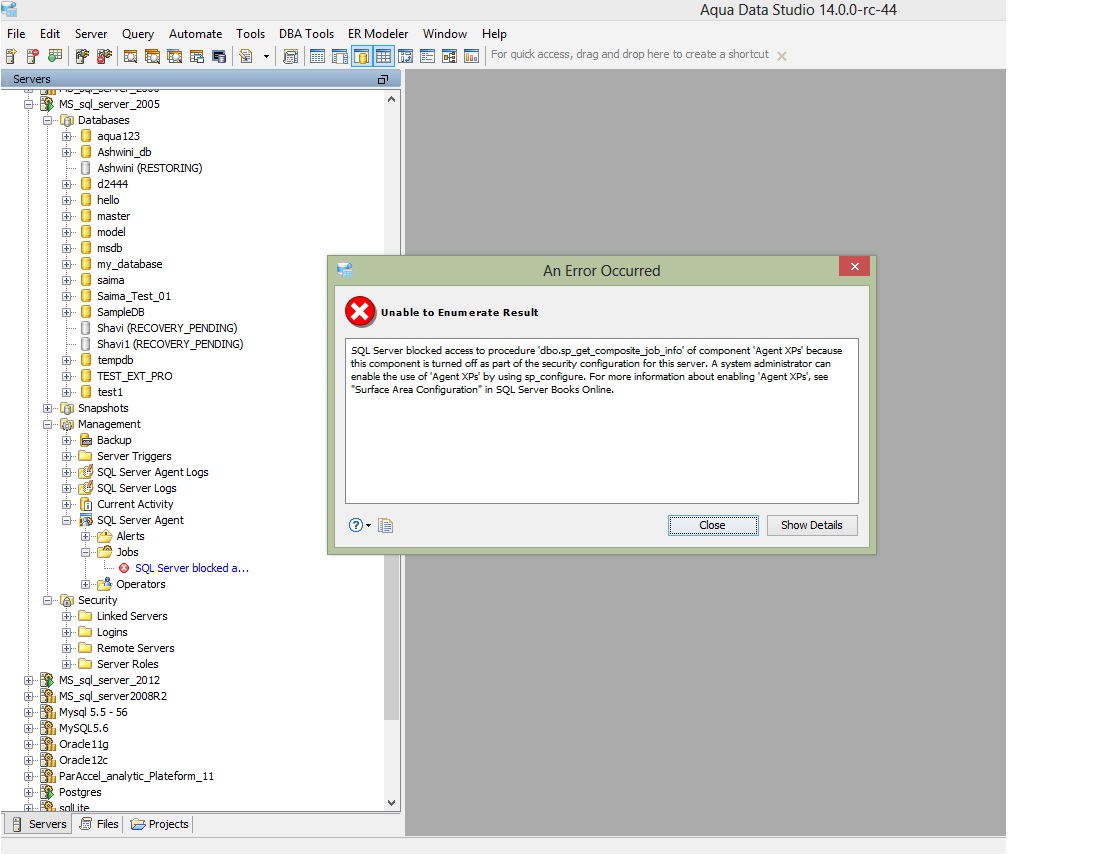Select the ParAccel_analytic_Plateform_11 server
Image resolution: width=1108 pixels, height=855 pixels.
[x=136, y=776]
